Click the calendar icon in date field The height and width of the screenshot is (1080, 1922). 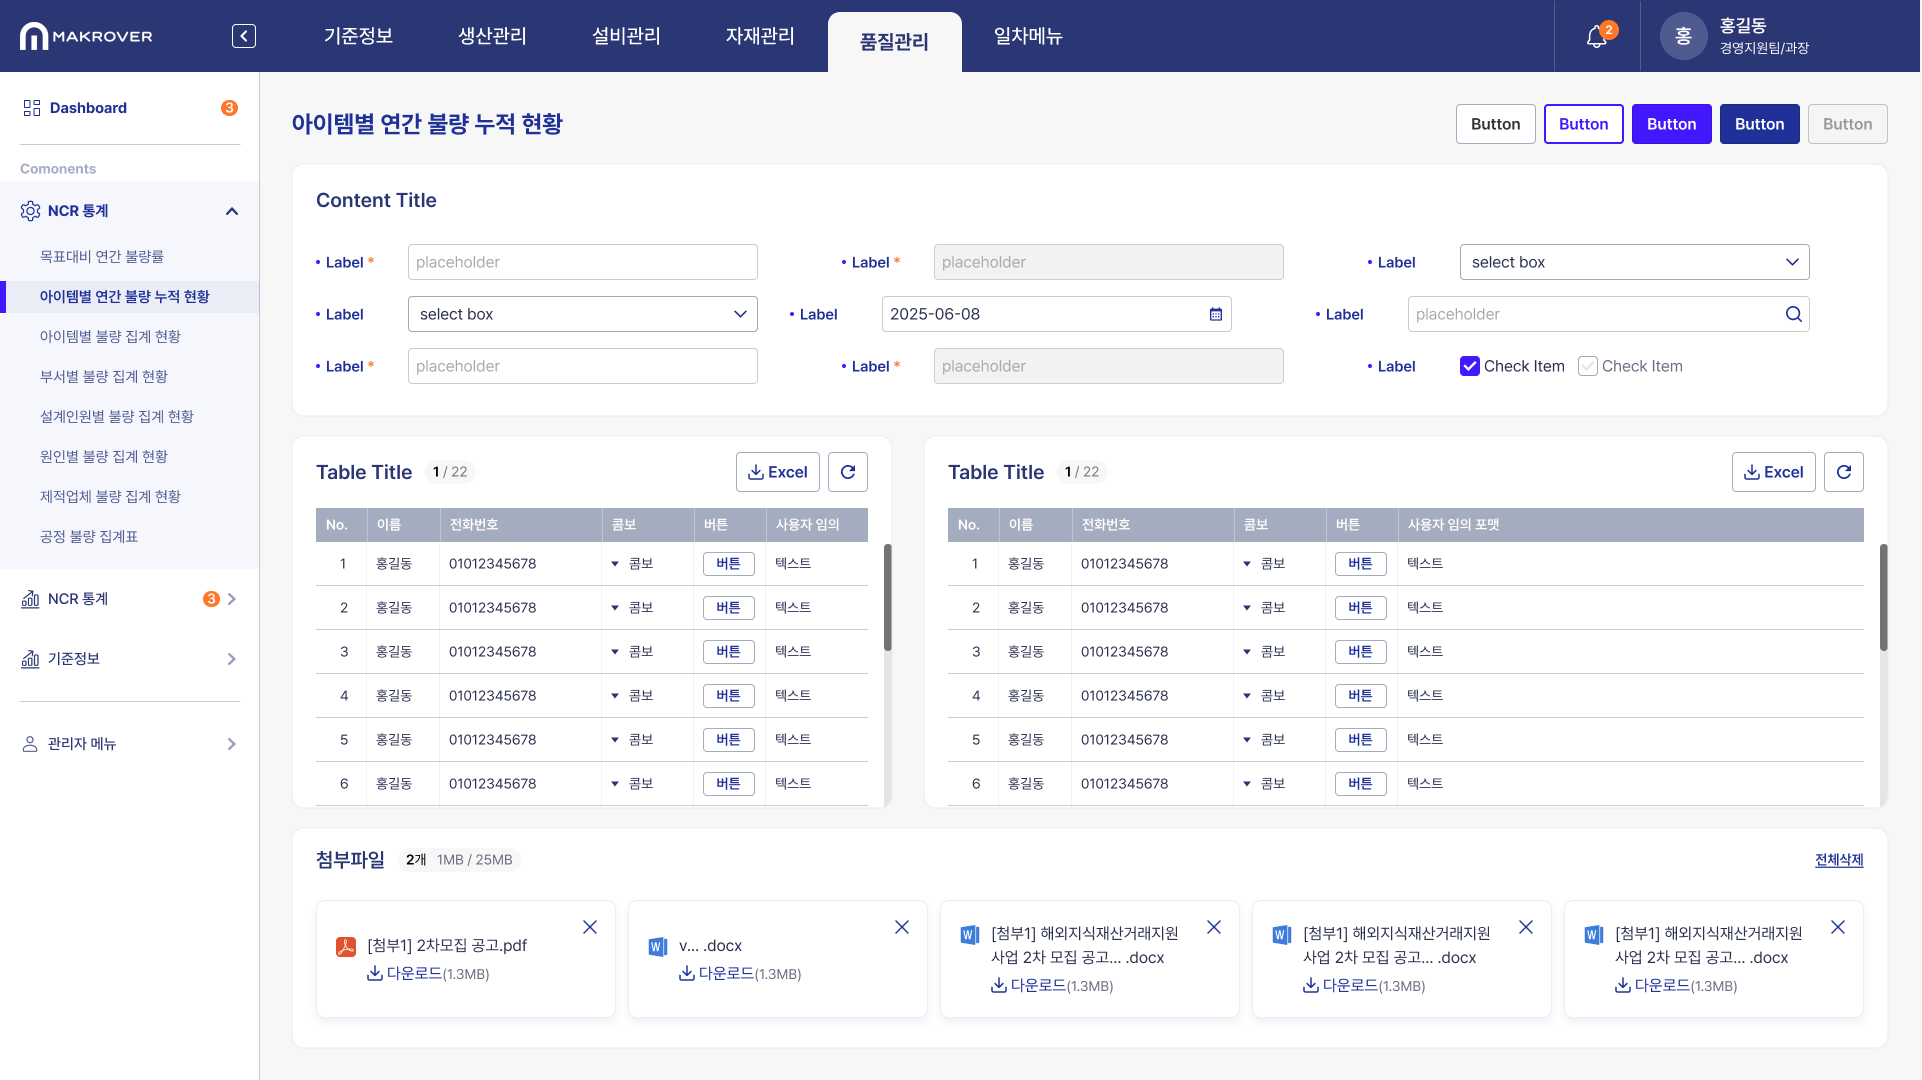pos(1215,314)
